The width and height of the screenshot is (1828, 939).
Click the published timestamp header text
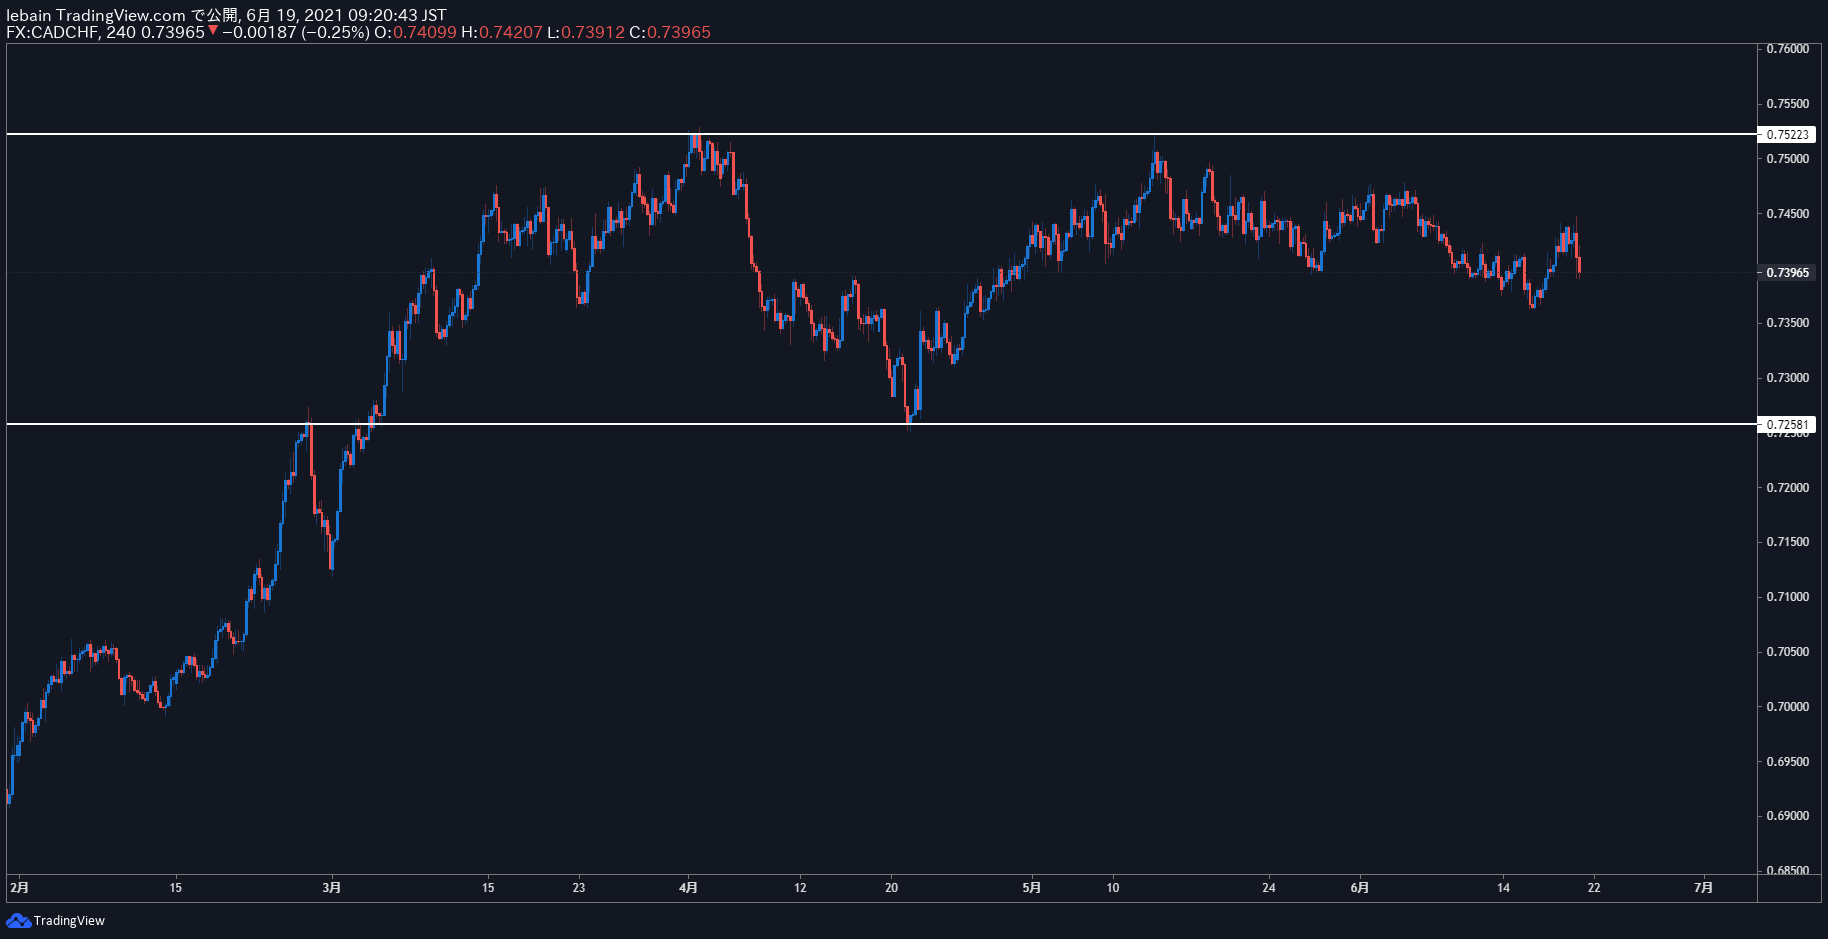point(226,15)
